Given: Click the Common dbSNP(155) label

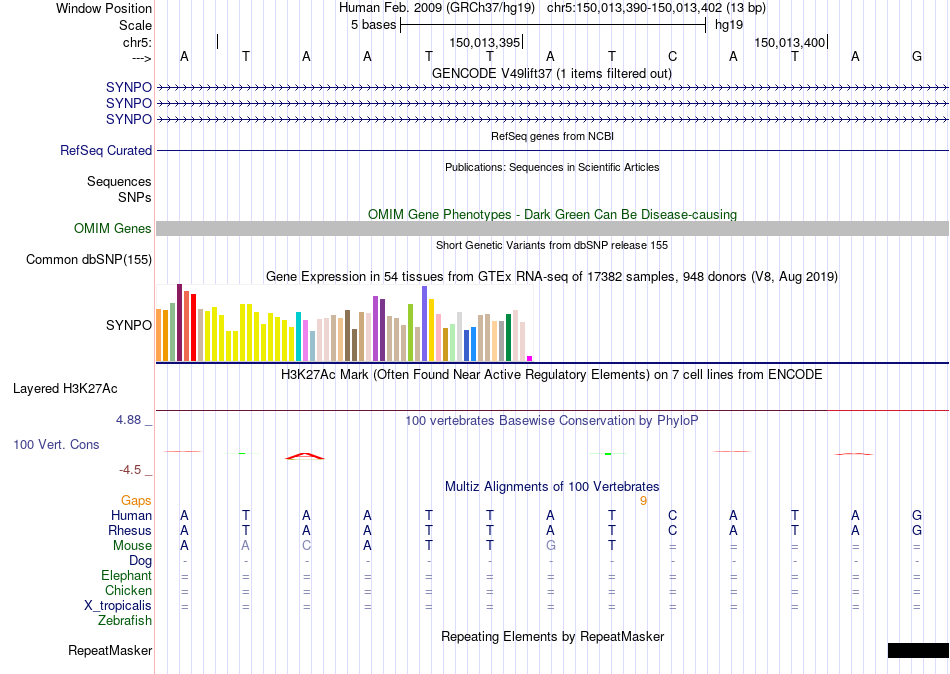Looking at the screenshot, I should [x=88, y=259].
